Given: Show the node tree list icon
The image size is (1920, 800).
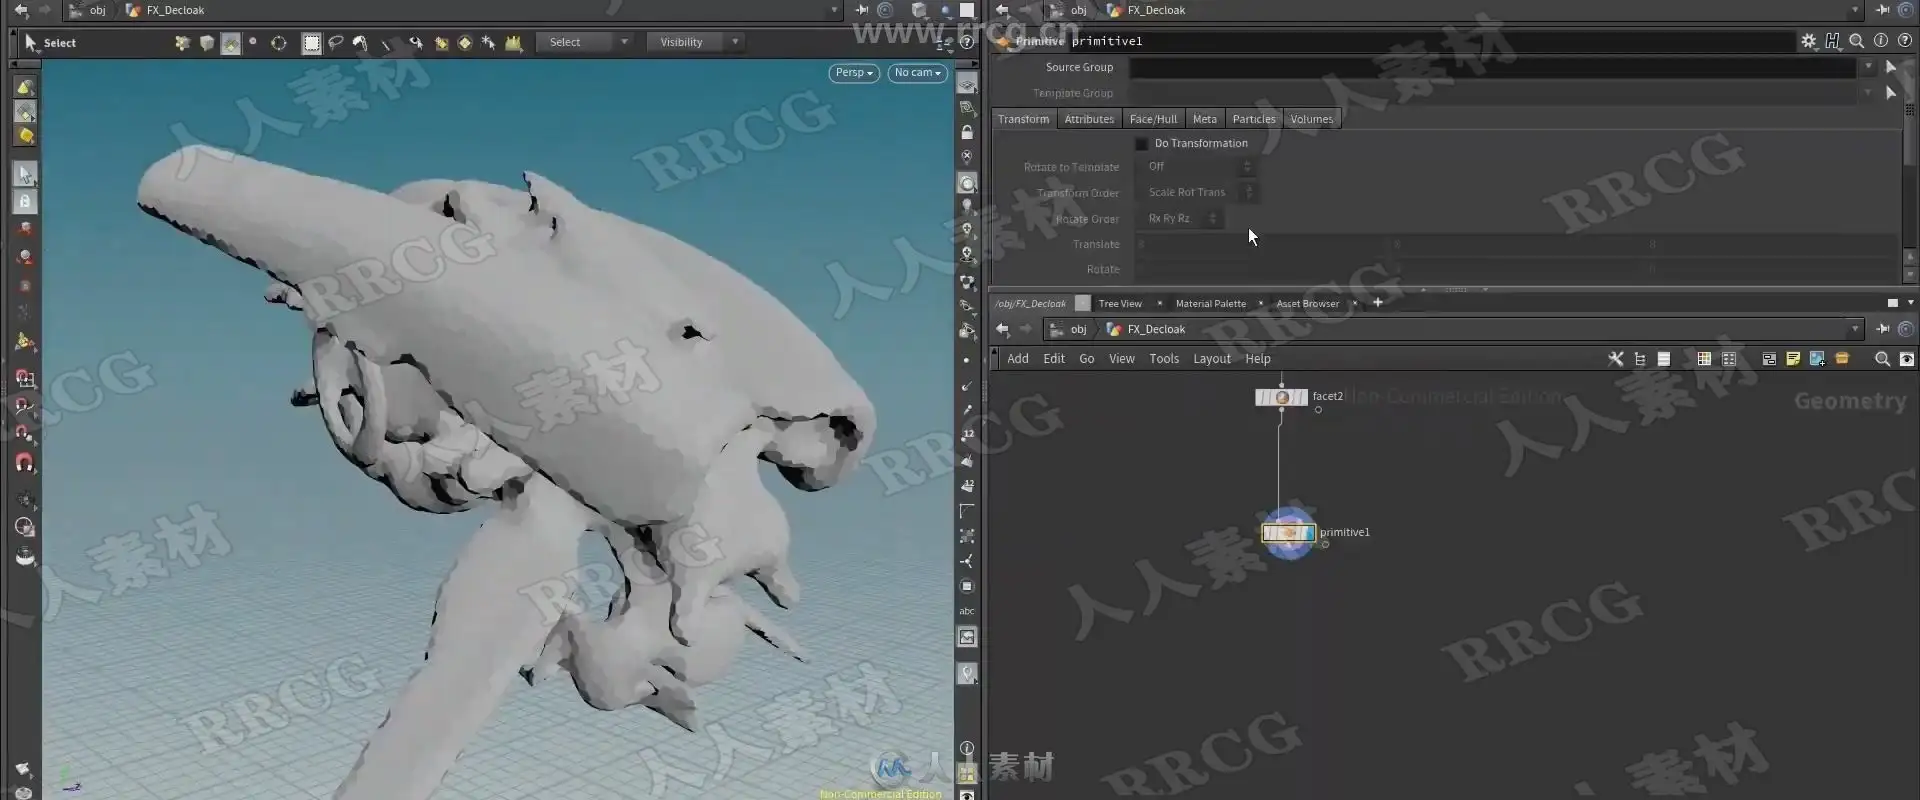Looking at the screenshot, I should [x=1640, y=359].
